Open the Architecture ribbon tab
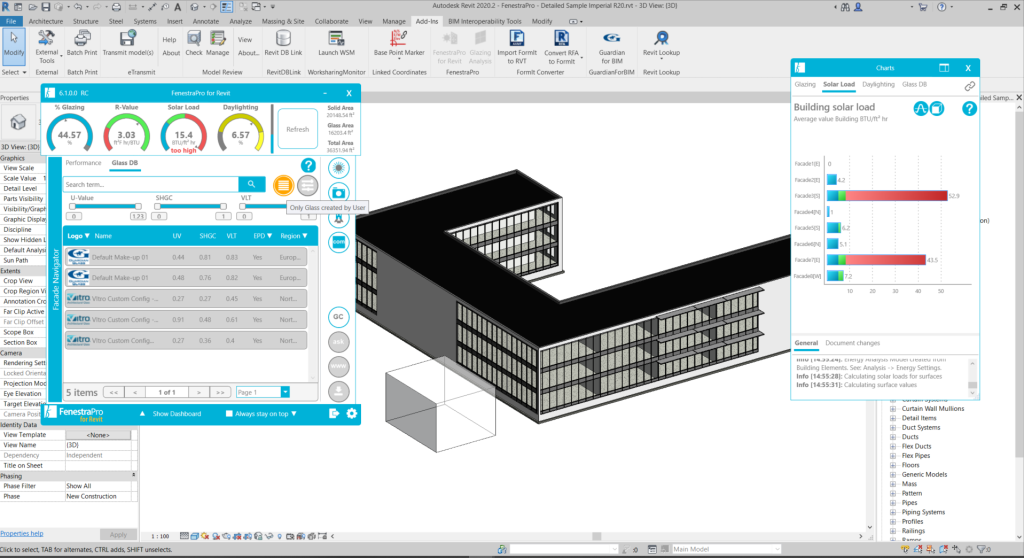The width and height of the screenshot is (1024, 558). (x=45, y=21)
